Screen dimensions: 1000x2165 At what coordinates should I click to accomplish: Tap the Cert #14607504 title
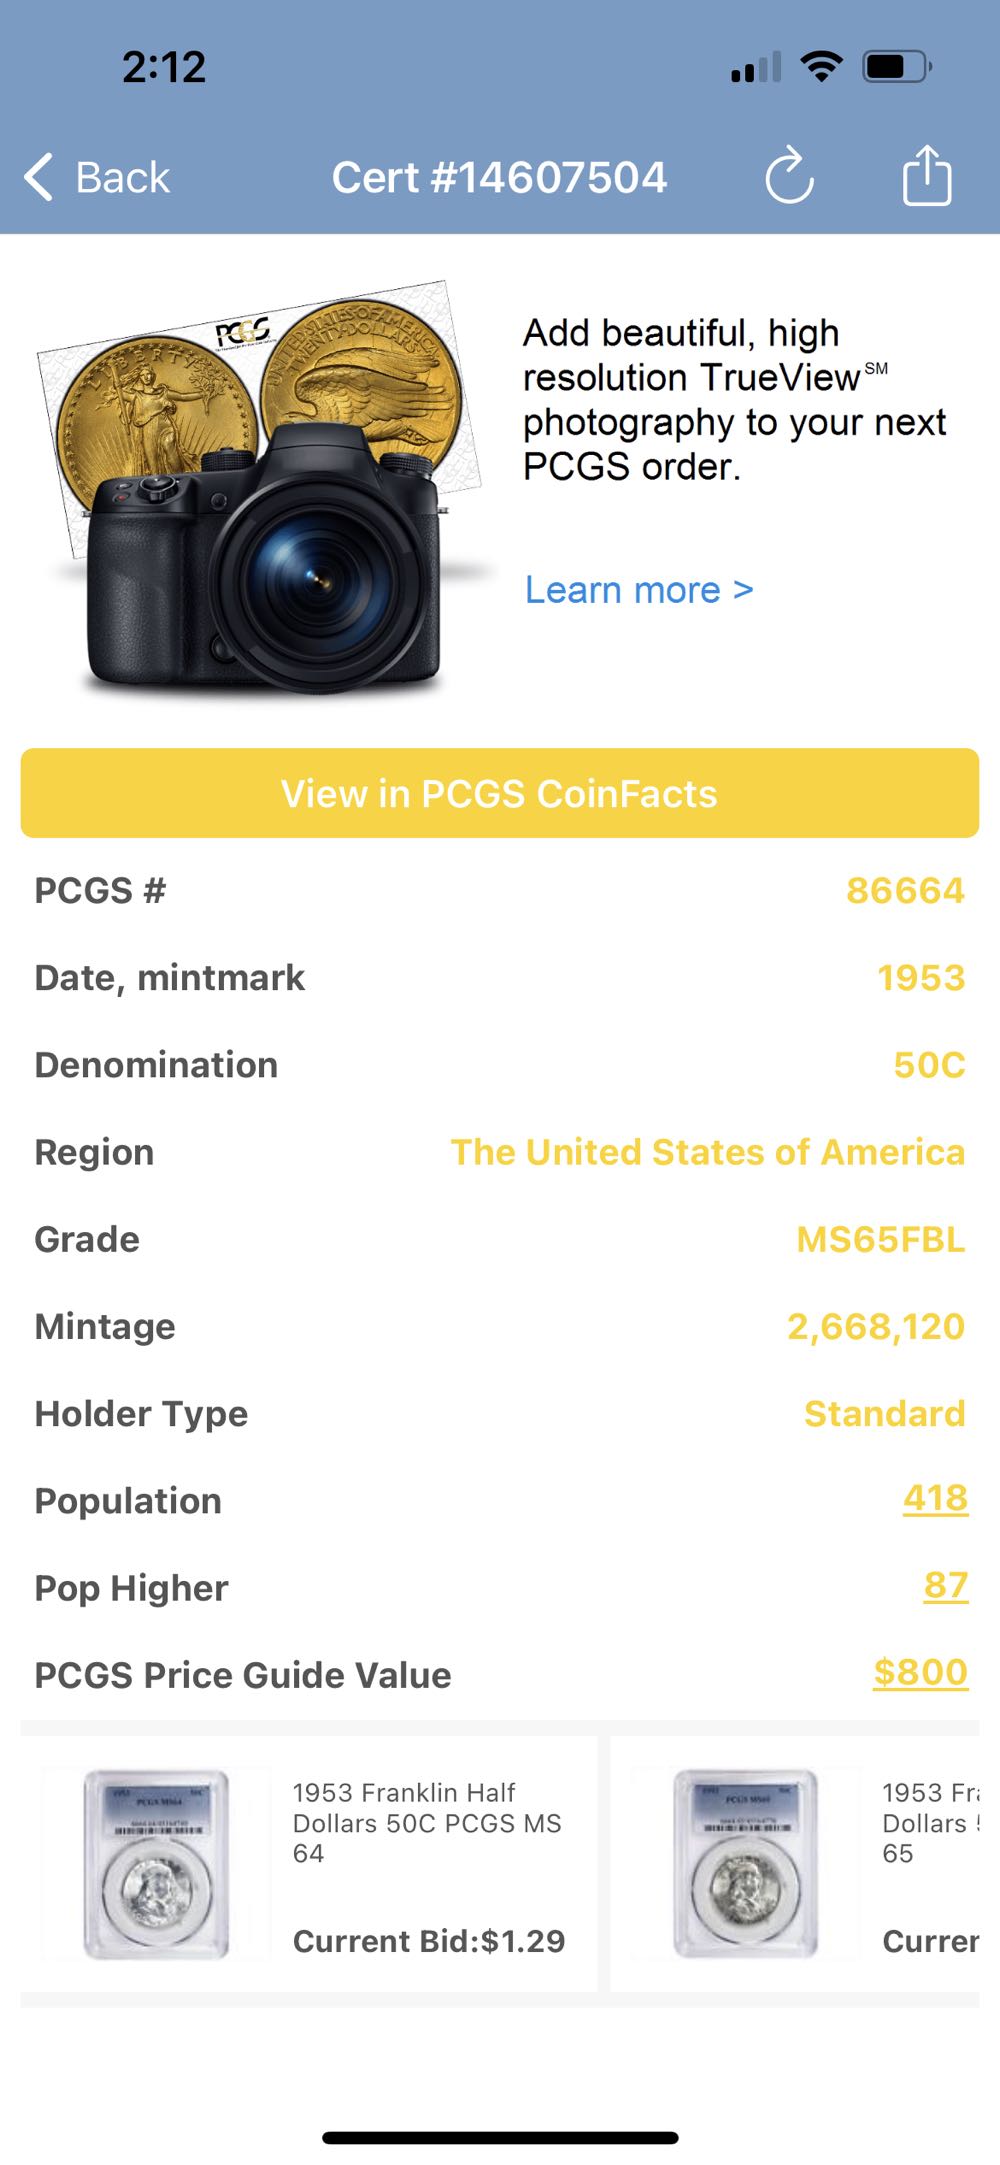[499, 178]
